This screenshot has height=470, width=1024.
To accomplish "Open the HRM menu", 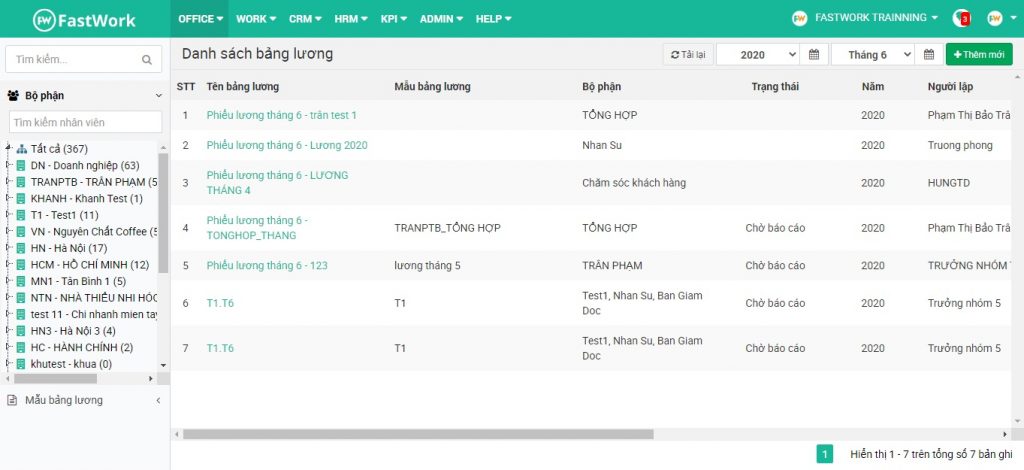I will (351, 19).
